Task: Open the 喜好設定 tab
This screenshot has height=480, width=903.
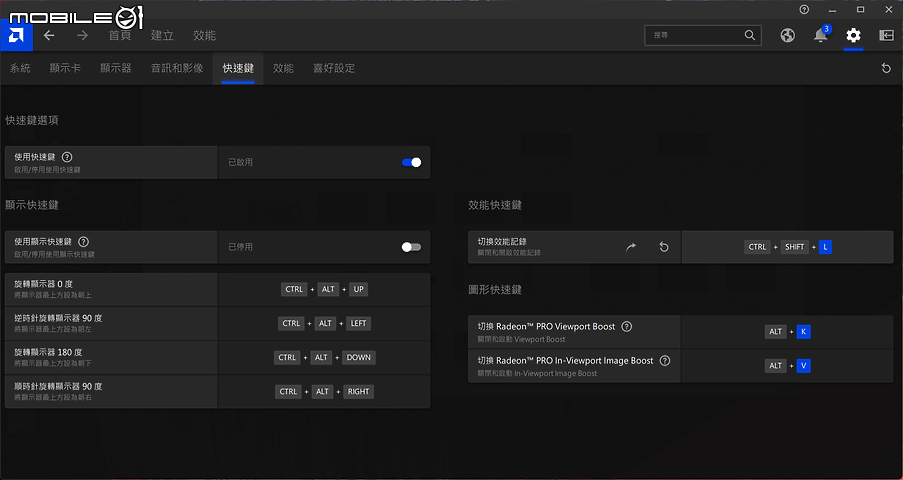Action: (334, 68)
